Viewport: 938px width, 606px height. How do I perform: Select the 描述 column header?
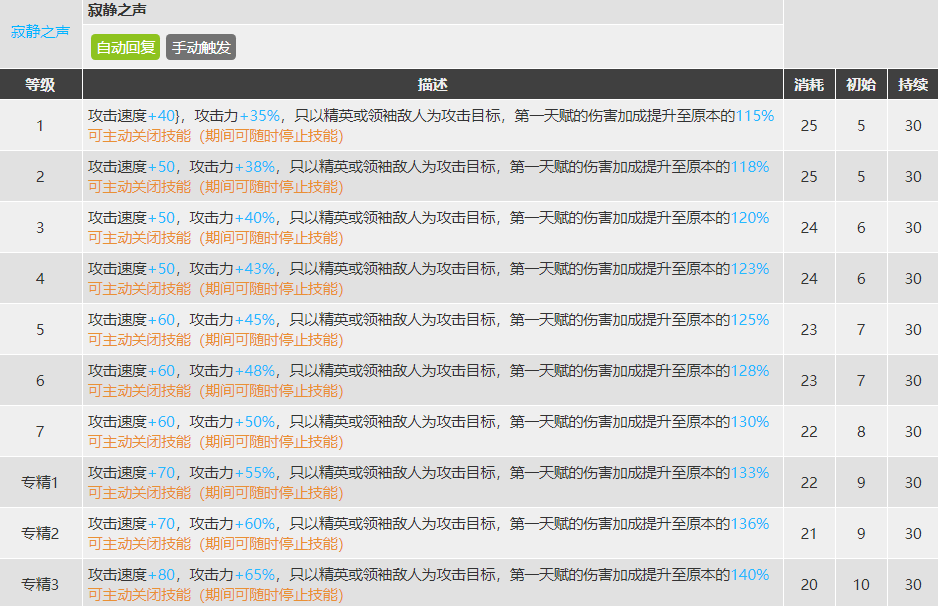click(432, 84)
